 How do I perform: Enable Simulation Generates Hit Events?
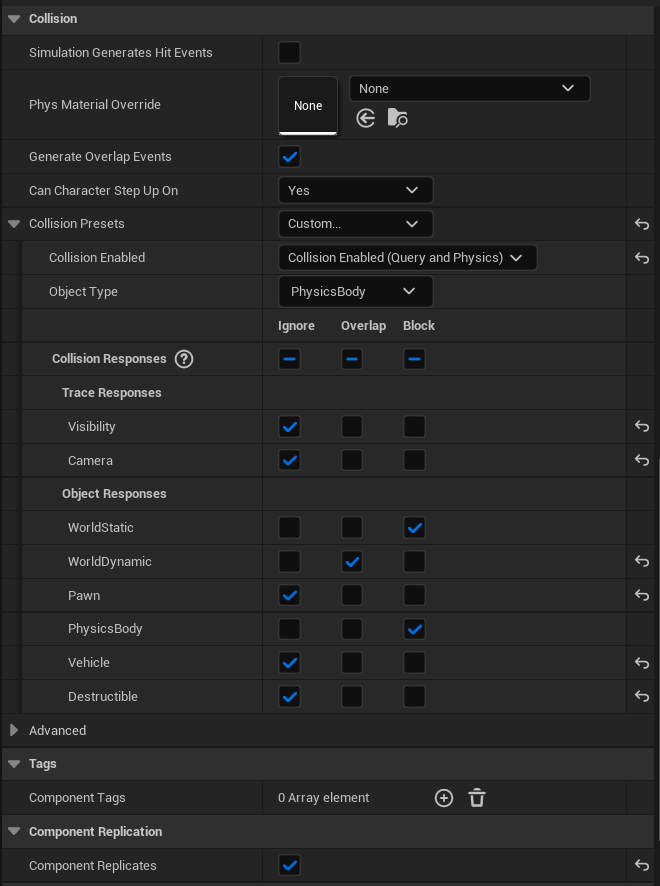[289, 52]
